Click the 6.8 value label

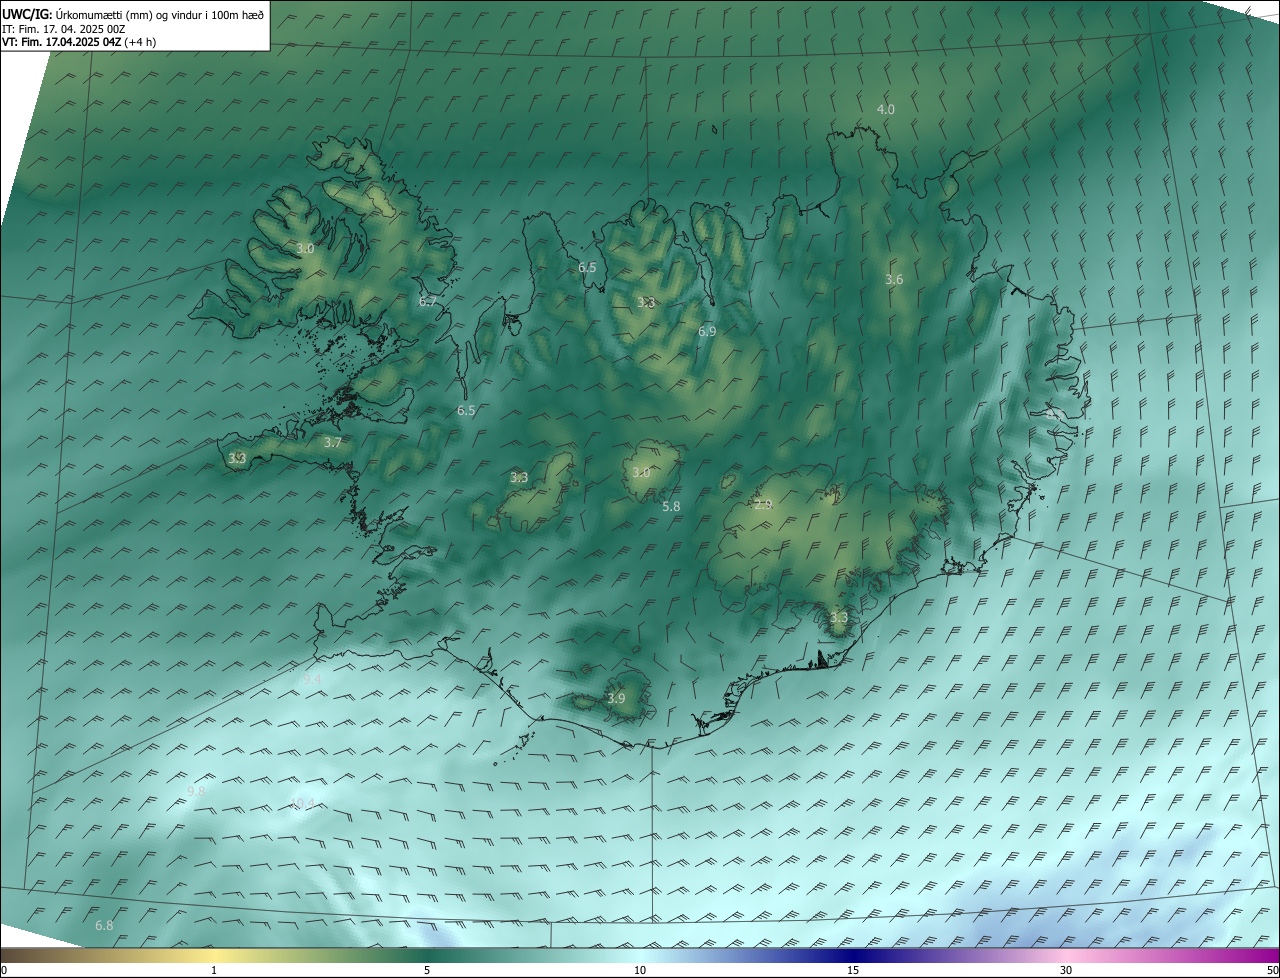point(104,926)
